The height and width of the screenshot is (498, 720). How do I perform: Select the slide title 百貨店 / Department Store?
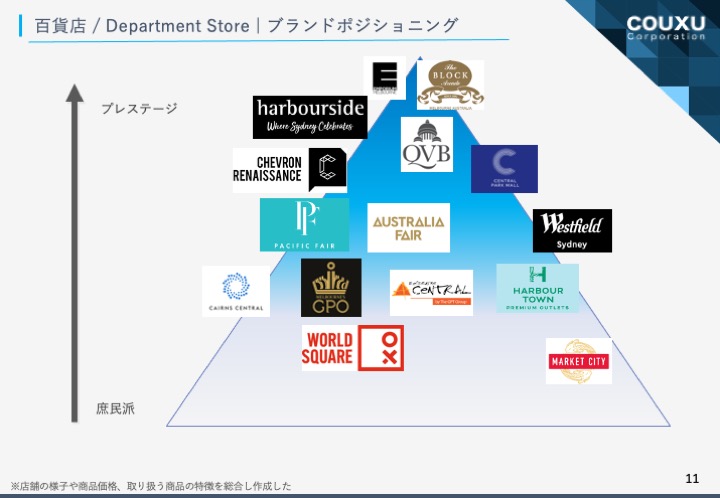(x=142, y=26)
